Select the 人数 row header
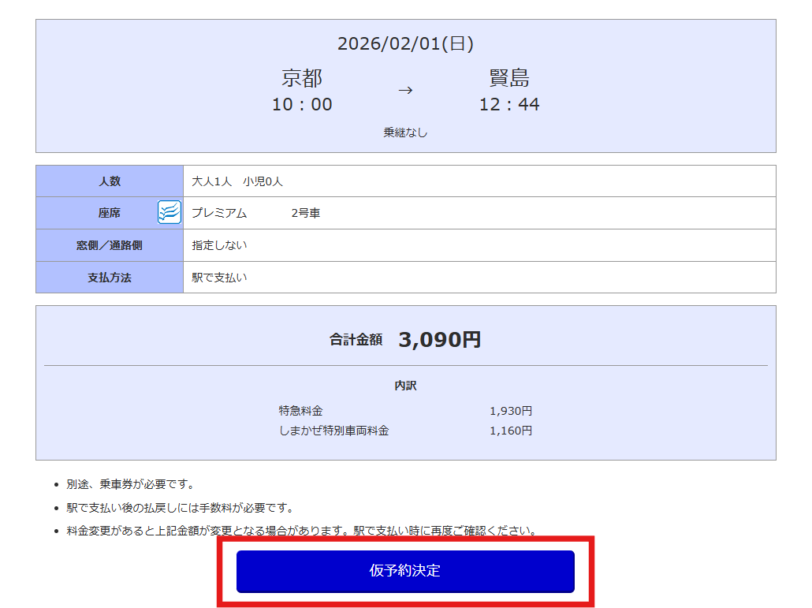The image size is (812, 608). click(x=110, y=181)
